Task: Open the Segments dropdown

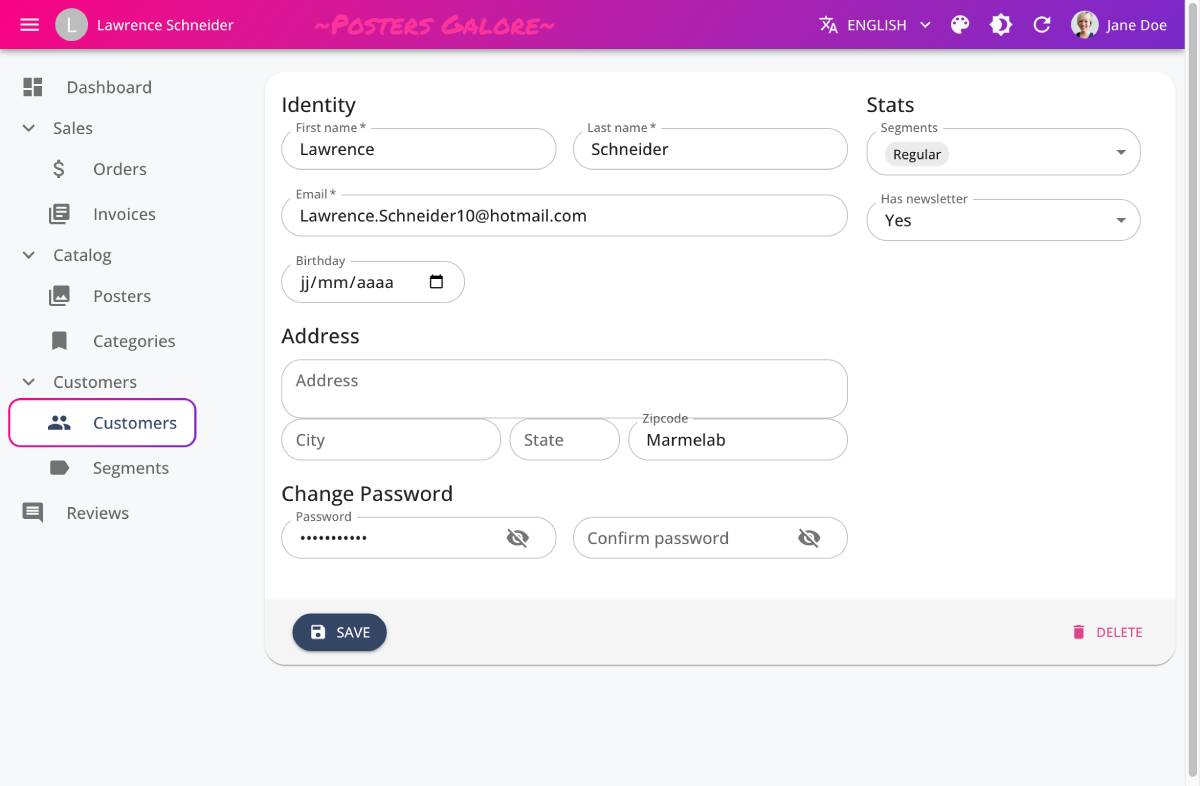Action: (x=1120, y=153)
